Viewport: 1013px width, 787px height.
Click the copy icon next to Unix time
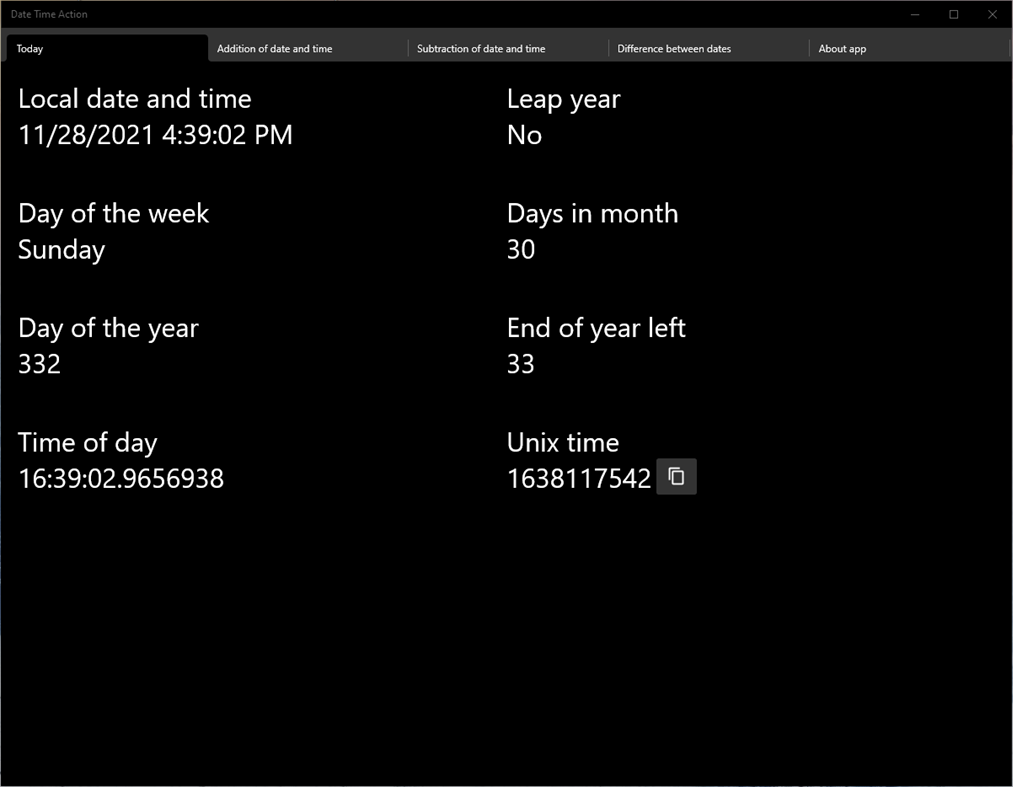(676, 477)
